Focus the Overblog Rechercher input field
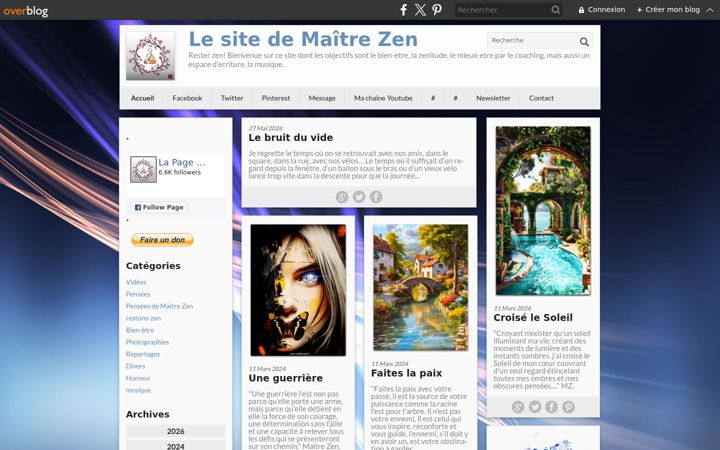 click(x=502, y=10)
